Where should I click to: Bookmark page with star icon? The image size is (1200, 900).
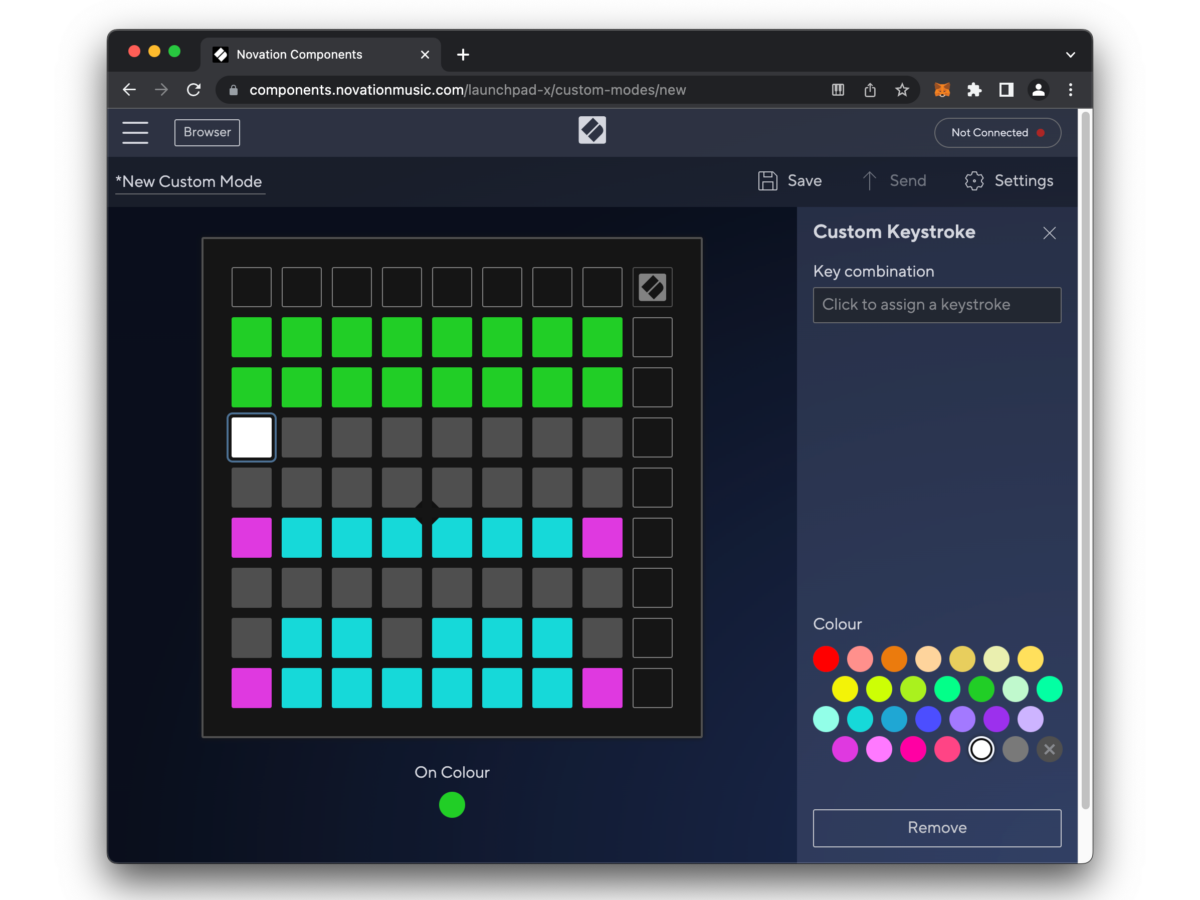coord(902,90)
